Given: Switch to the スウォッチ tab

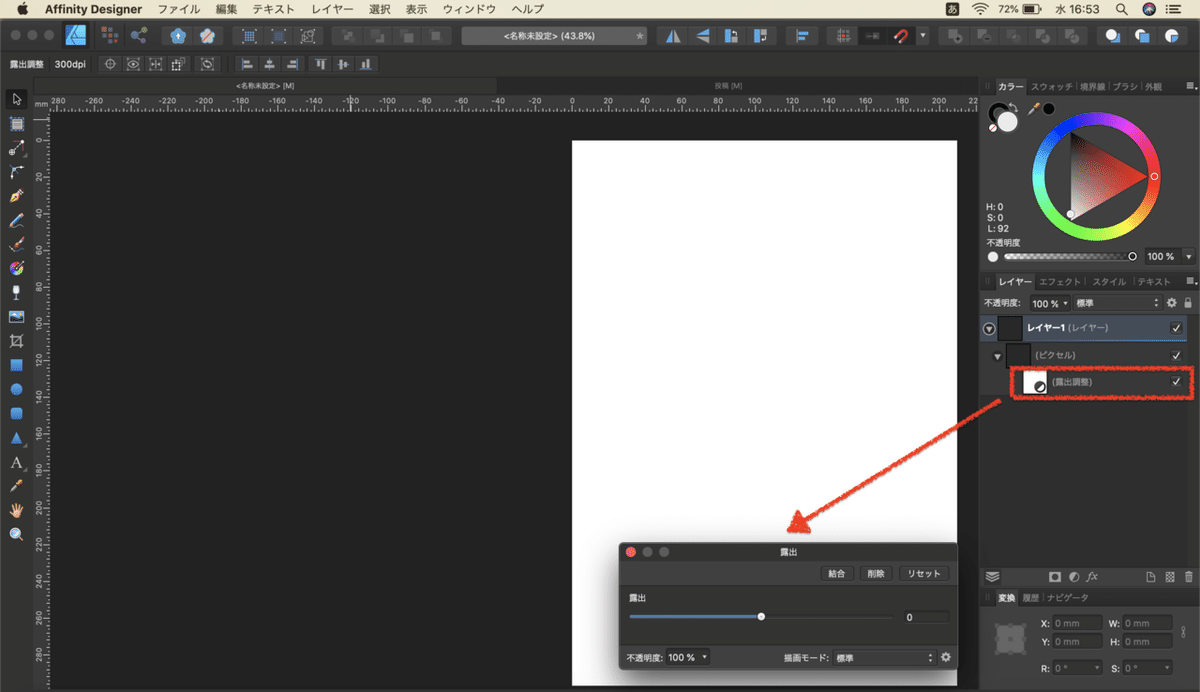Looking at the screenshot, I should 1052,87.
